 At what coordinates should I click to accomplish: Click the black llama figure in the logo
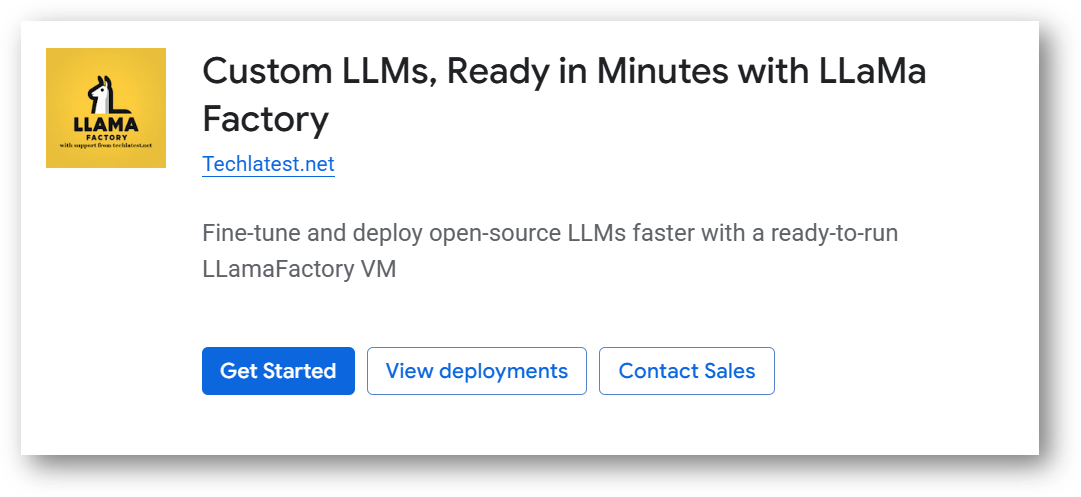[x=102, y=94]
